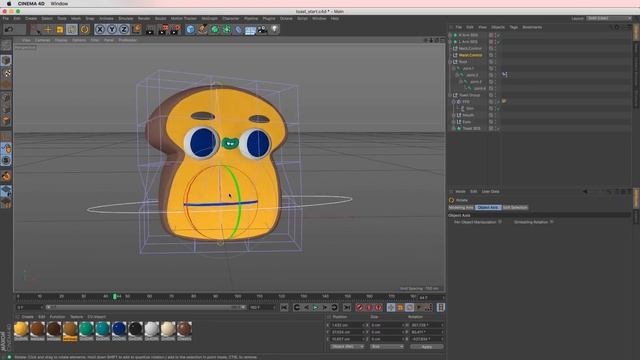
Task: Open the Create menu in the main menu bar
Action: tap(31, 18)
